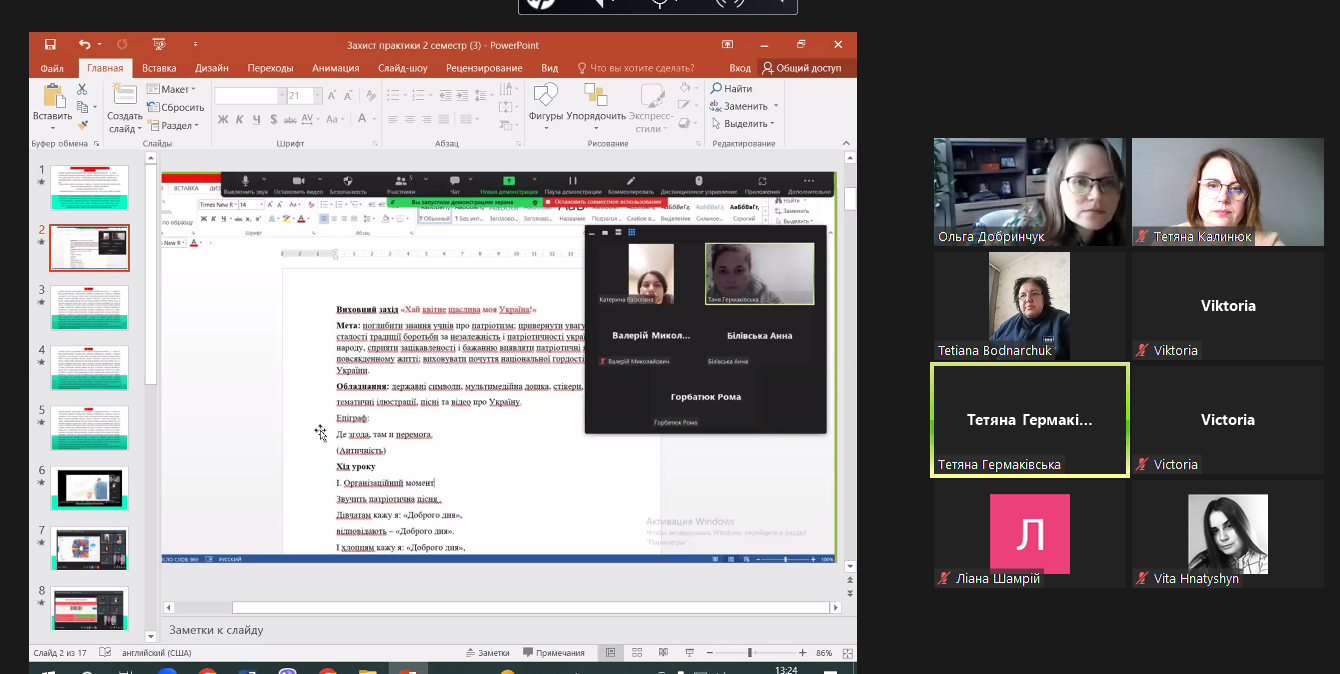Viewport: 1340px width, 674px height.
Task: Click the Cut scissors icon
Action: [x=82, y=89]
